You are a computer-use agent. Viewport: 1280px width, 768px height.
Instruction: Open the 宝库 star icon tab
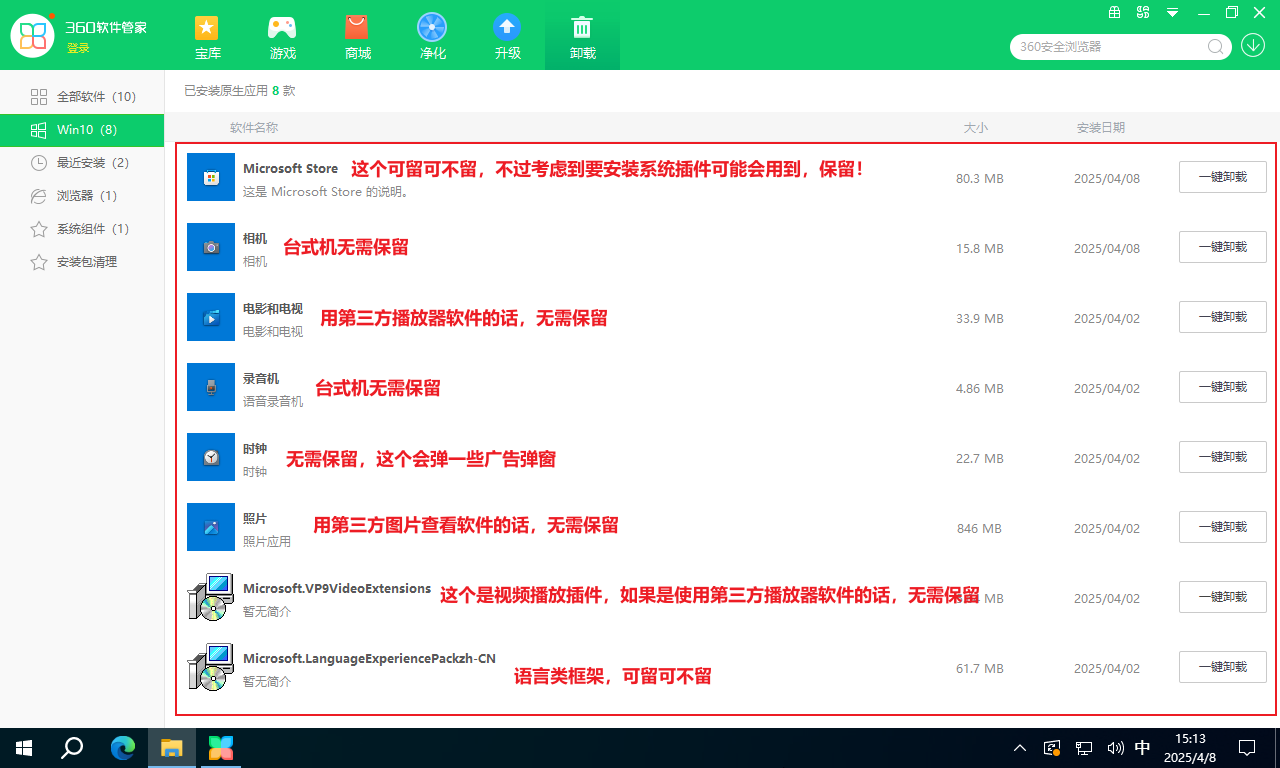point(208,37)
